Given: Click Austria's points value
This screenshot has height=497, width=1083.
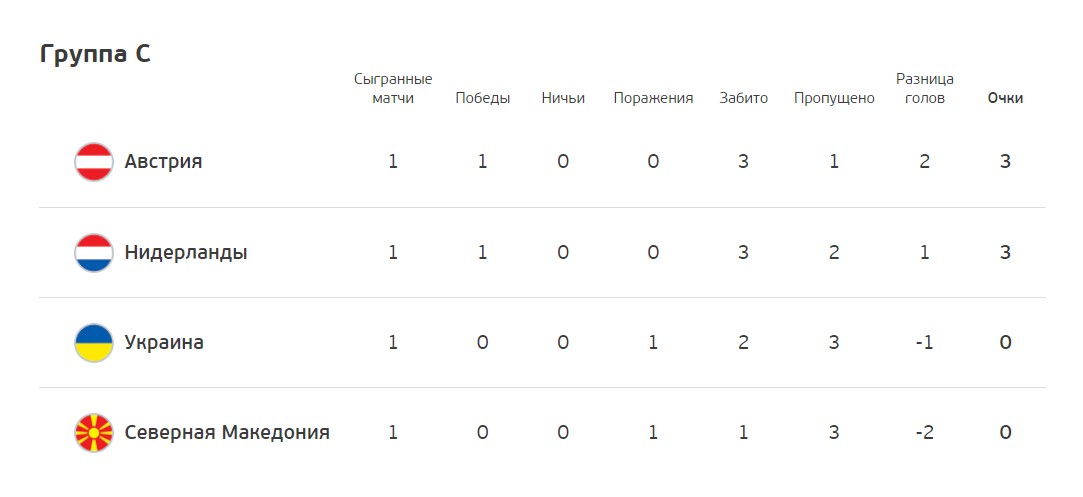Looking at the screenshot, I should [1006, 162].
